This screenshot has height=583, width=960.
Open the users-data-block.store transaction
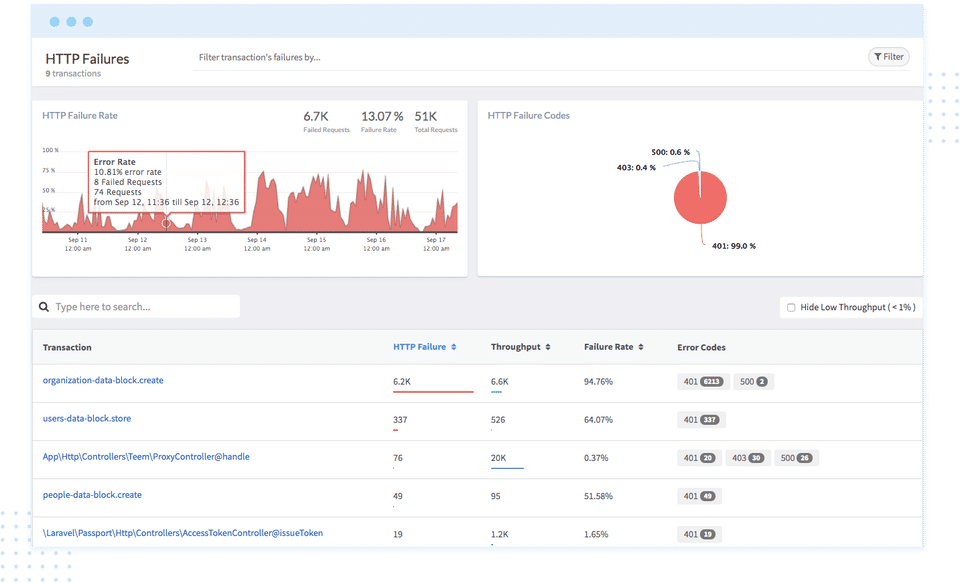coord(87,419)
